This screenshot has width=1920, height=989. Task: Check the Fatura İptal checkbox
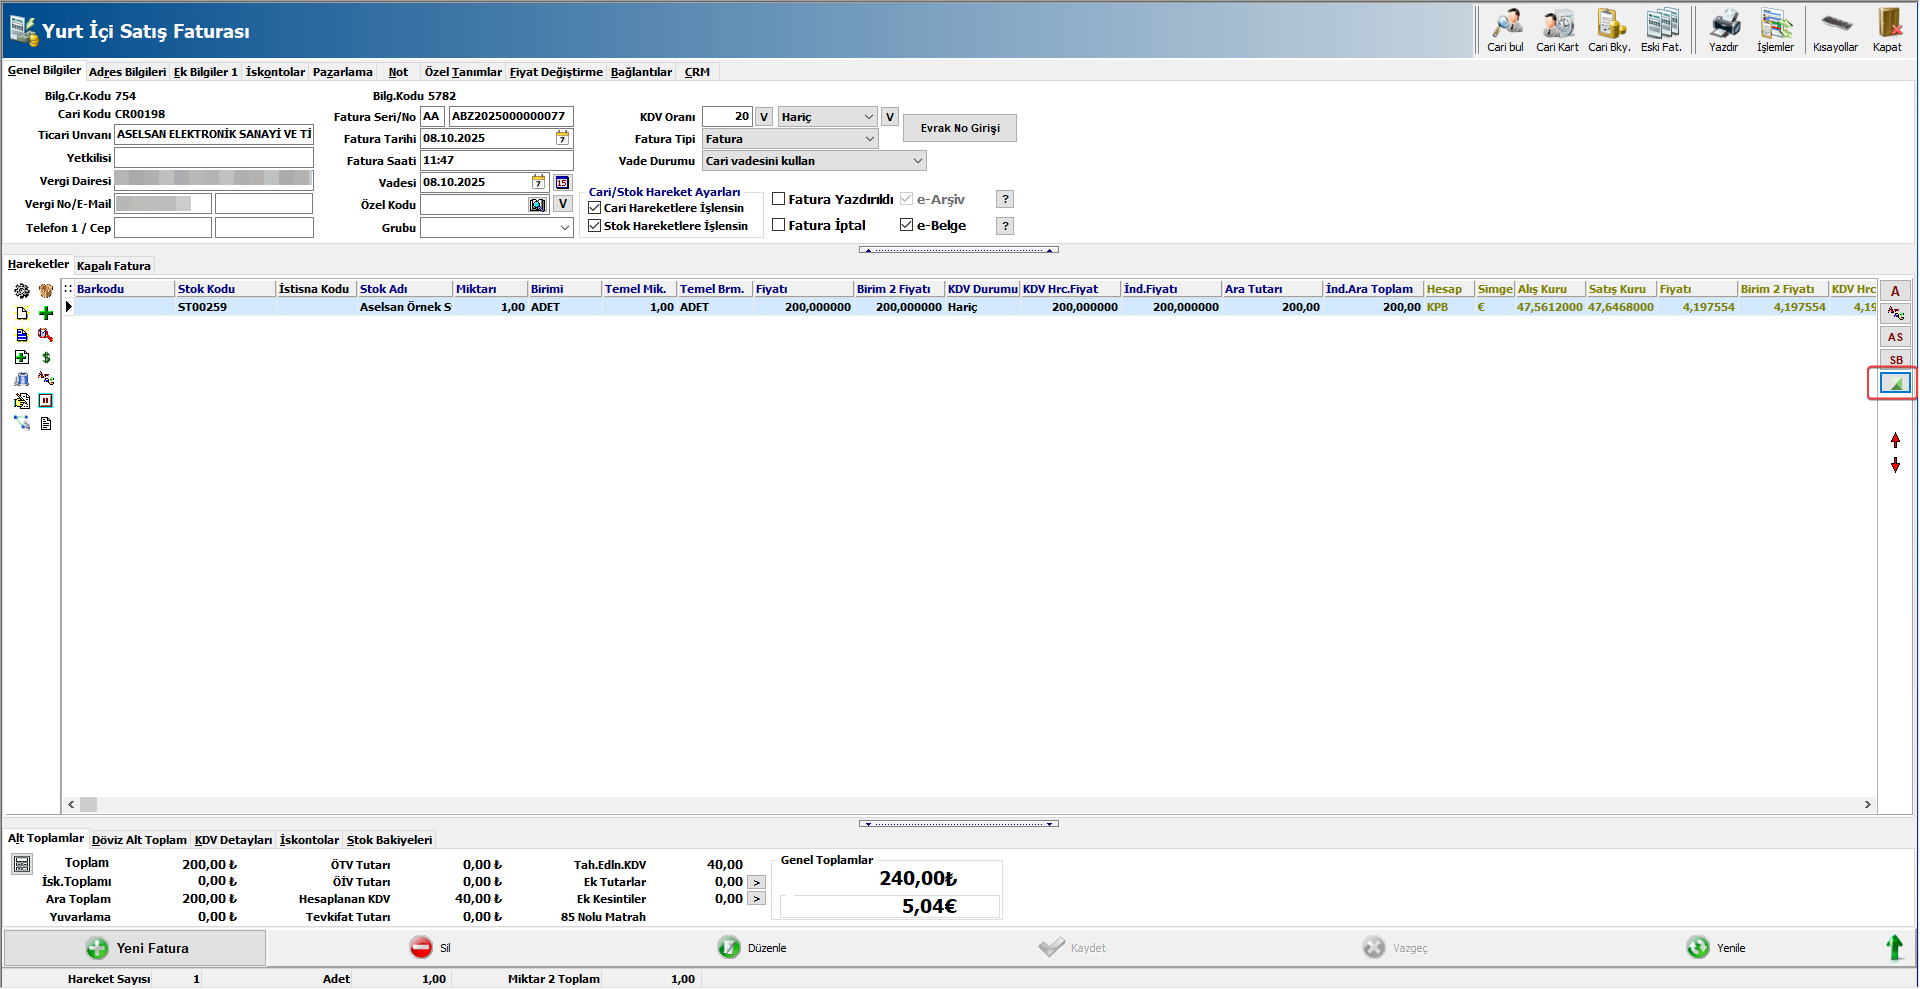click(779, 225)
